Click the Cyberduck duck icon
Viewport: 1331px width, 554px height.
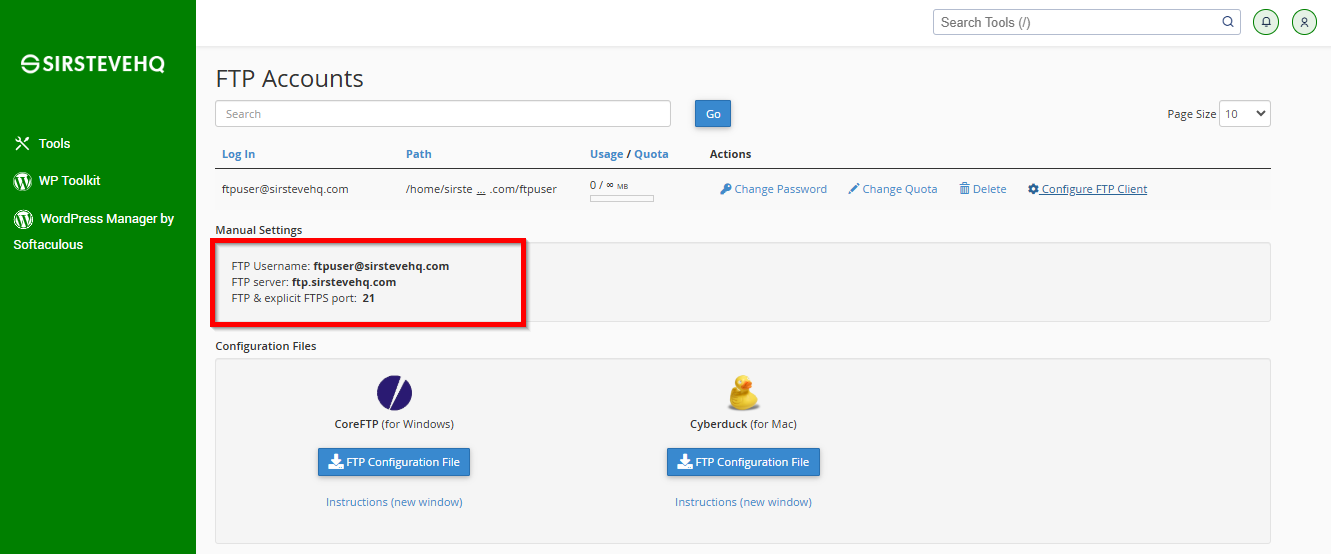click(743, 392)
